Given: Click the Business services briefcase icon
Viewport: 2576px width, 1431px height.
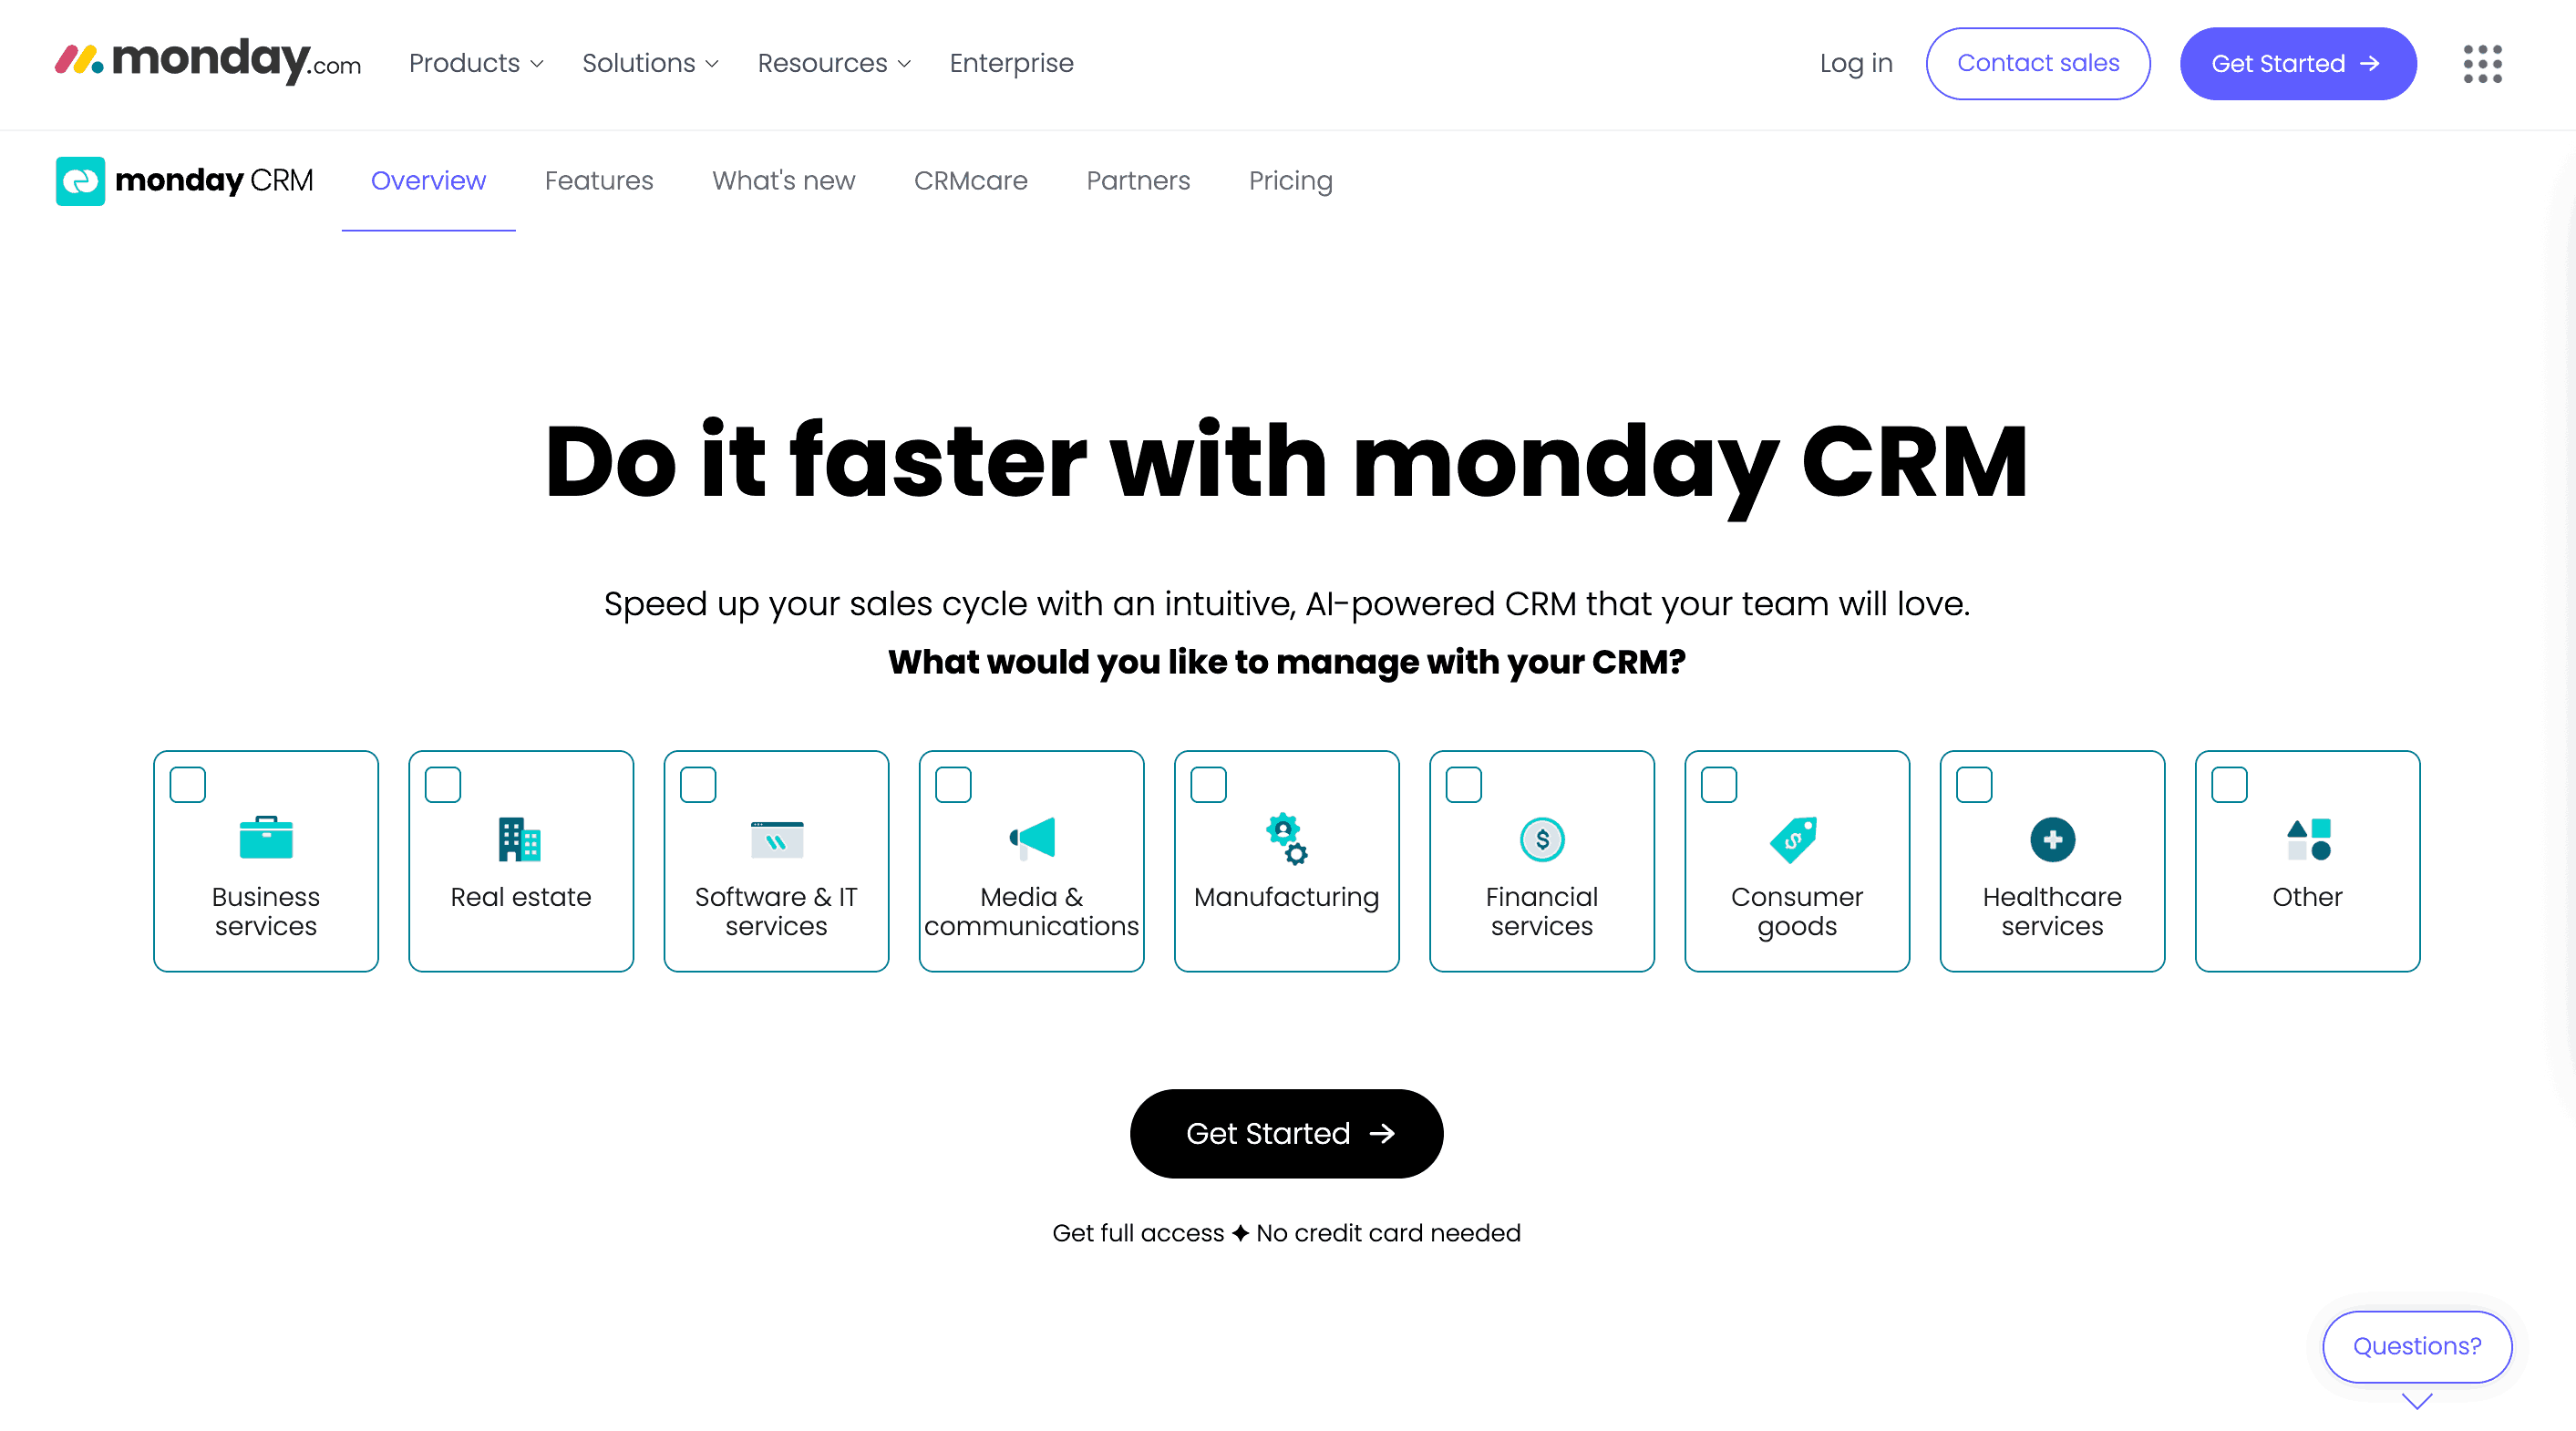Looking at the screenshot, I should click(x=266, y=838).
